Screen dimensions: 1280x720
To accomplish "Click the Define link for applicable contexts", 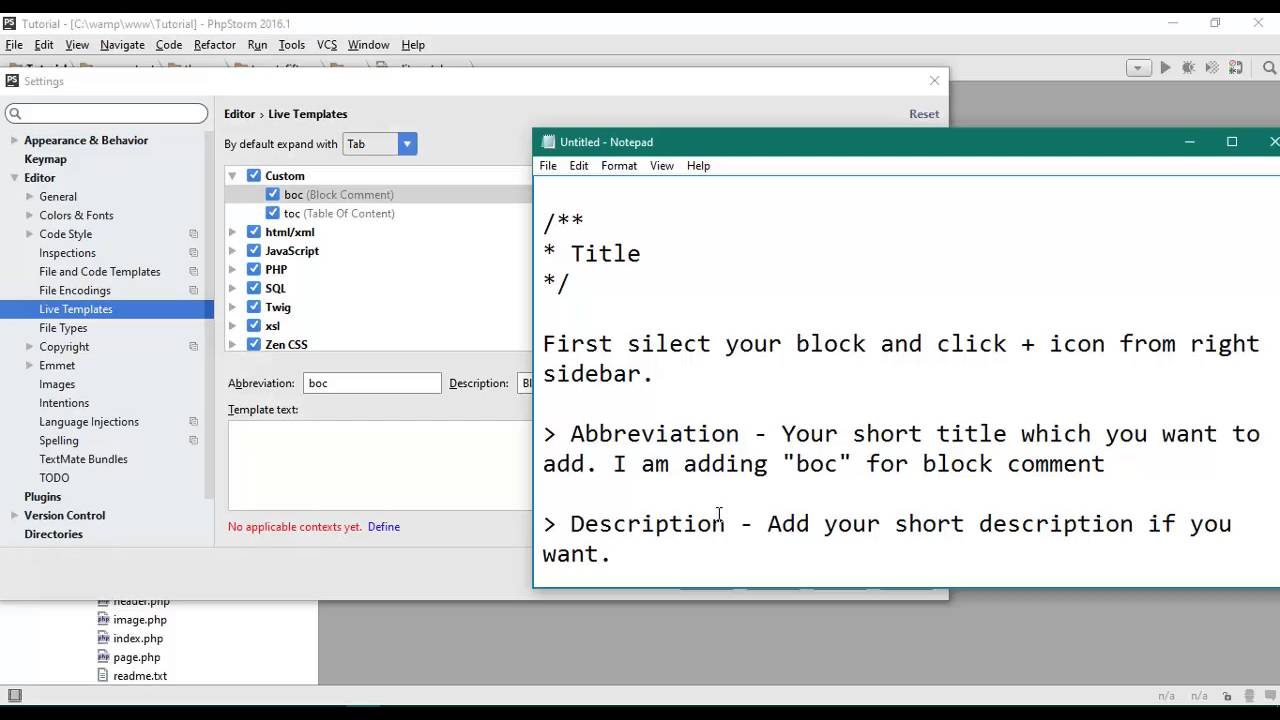I will point(384,527).
